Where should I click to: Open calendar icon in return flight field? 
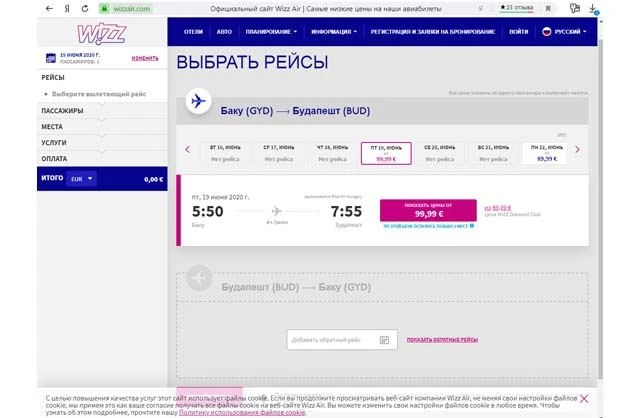384,340
